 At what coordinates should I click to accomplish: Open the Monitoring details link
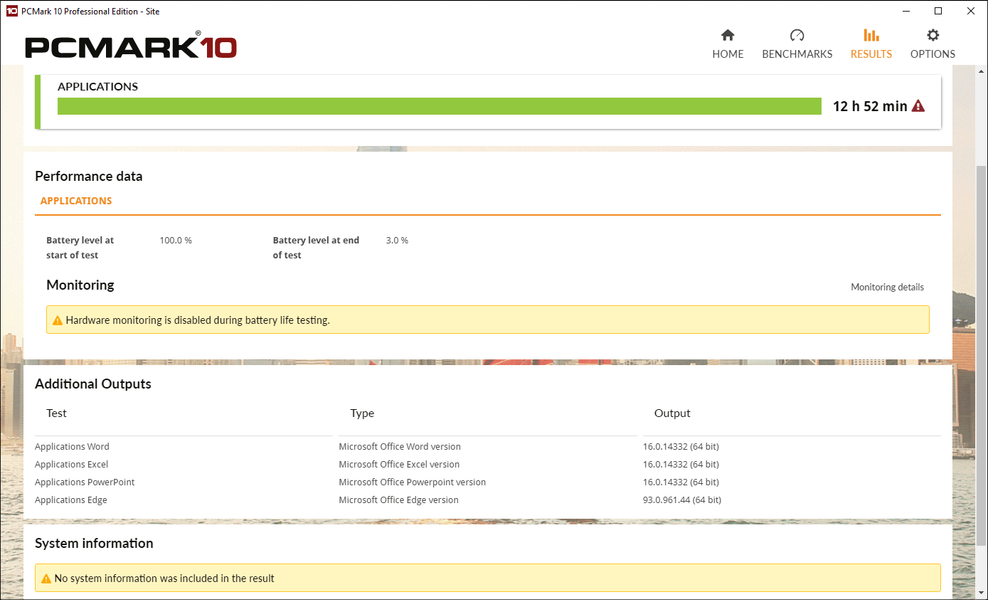[x=887, y=287]
